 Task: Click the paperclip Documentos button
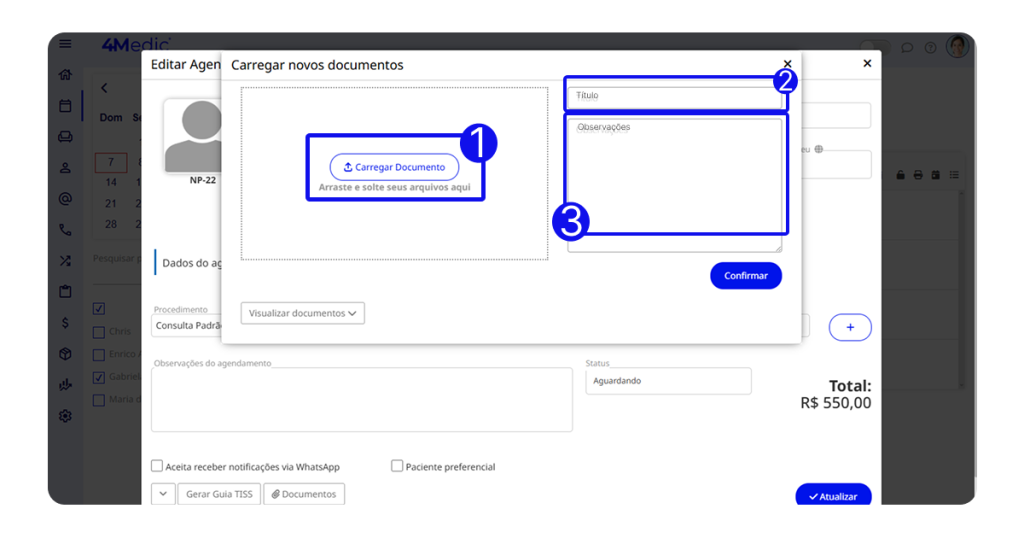point(304,494)
